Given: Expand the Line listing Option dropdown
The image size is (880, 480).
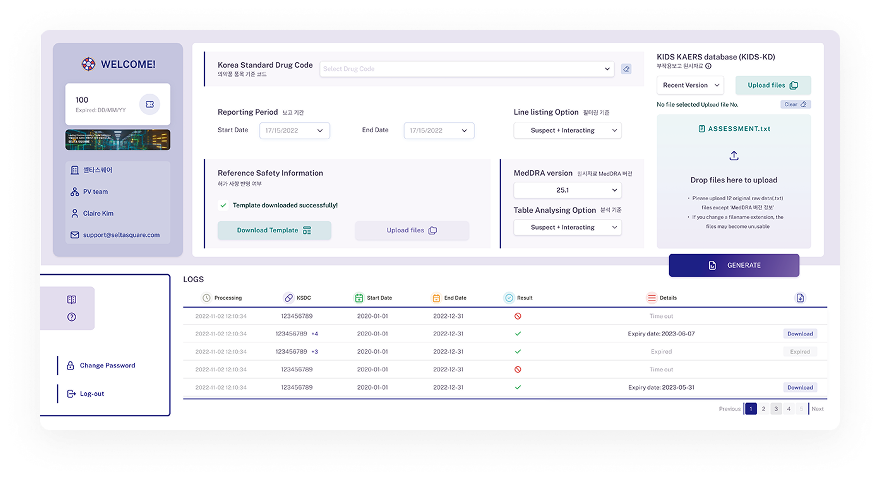Looking at the screenshot, I should pos(567,131).
